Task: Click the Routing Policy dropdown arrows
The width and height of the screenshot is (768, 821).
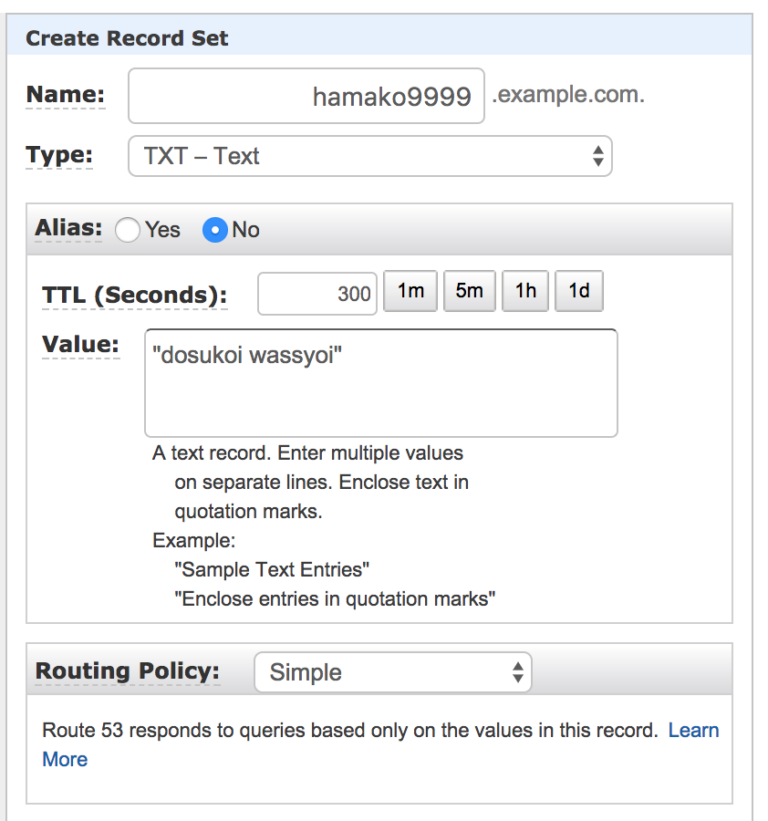Action: (x=517, y=673)
